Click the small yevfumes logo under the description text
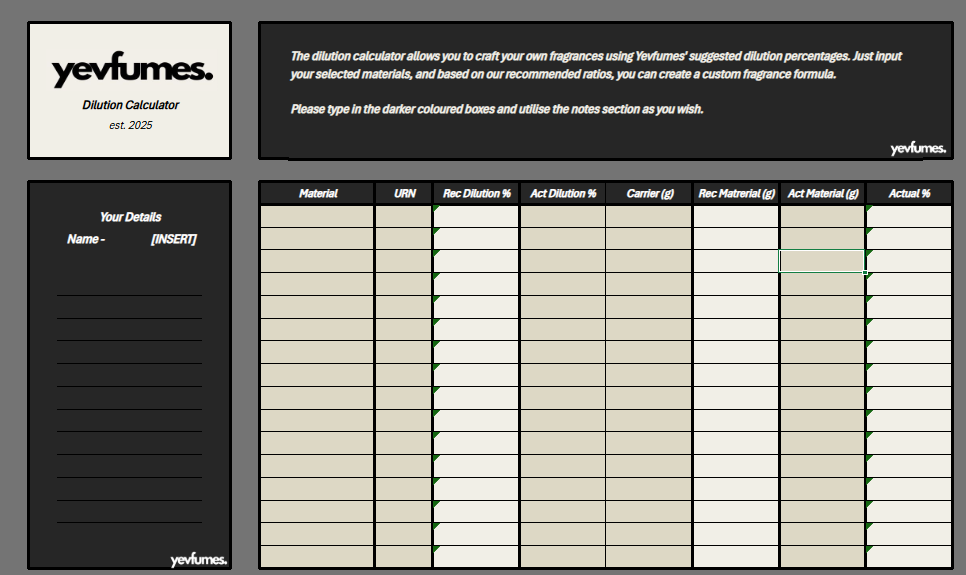Image resolution: width=966 pixels, height=575 pixels. 918,148
